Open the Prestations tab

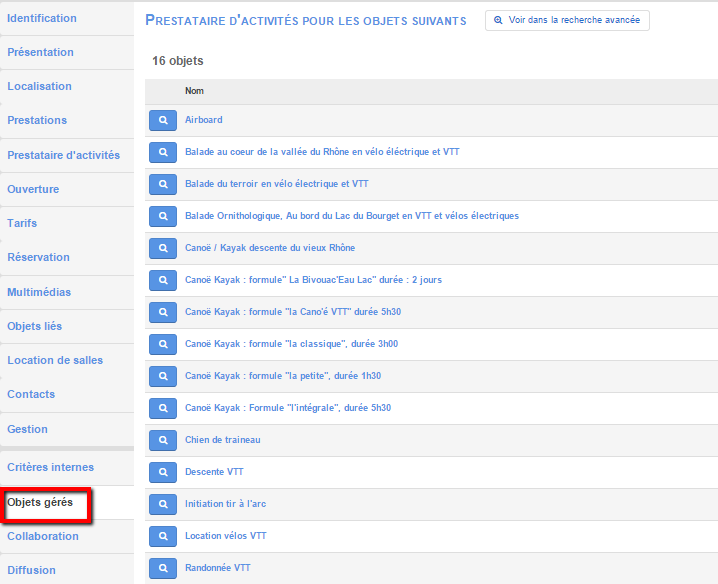pos(67,120)
